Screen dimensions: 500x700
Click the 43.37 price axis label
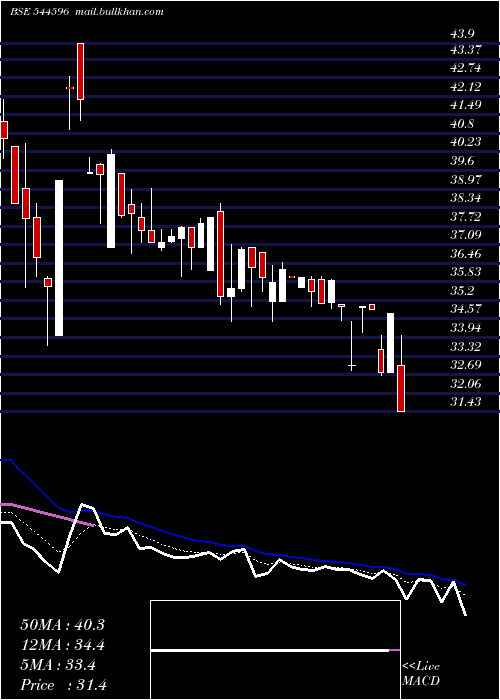pos(466,50)
